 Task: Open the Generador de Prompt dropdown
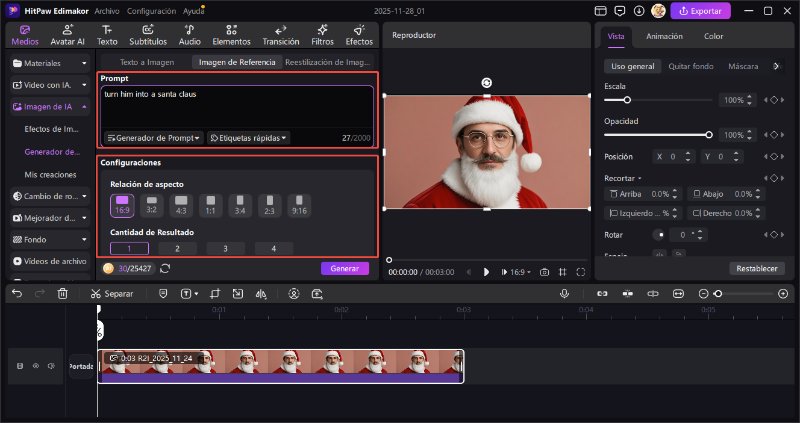pos(154,138)
